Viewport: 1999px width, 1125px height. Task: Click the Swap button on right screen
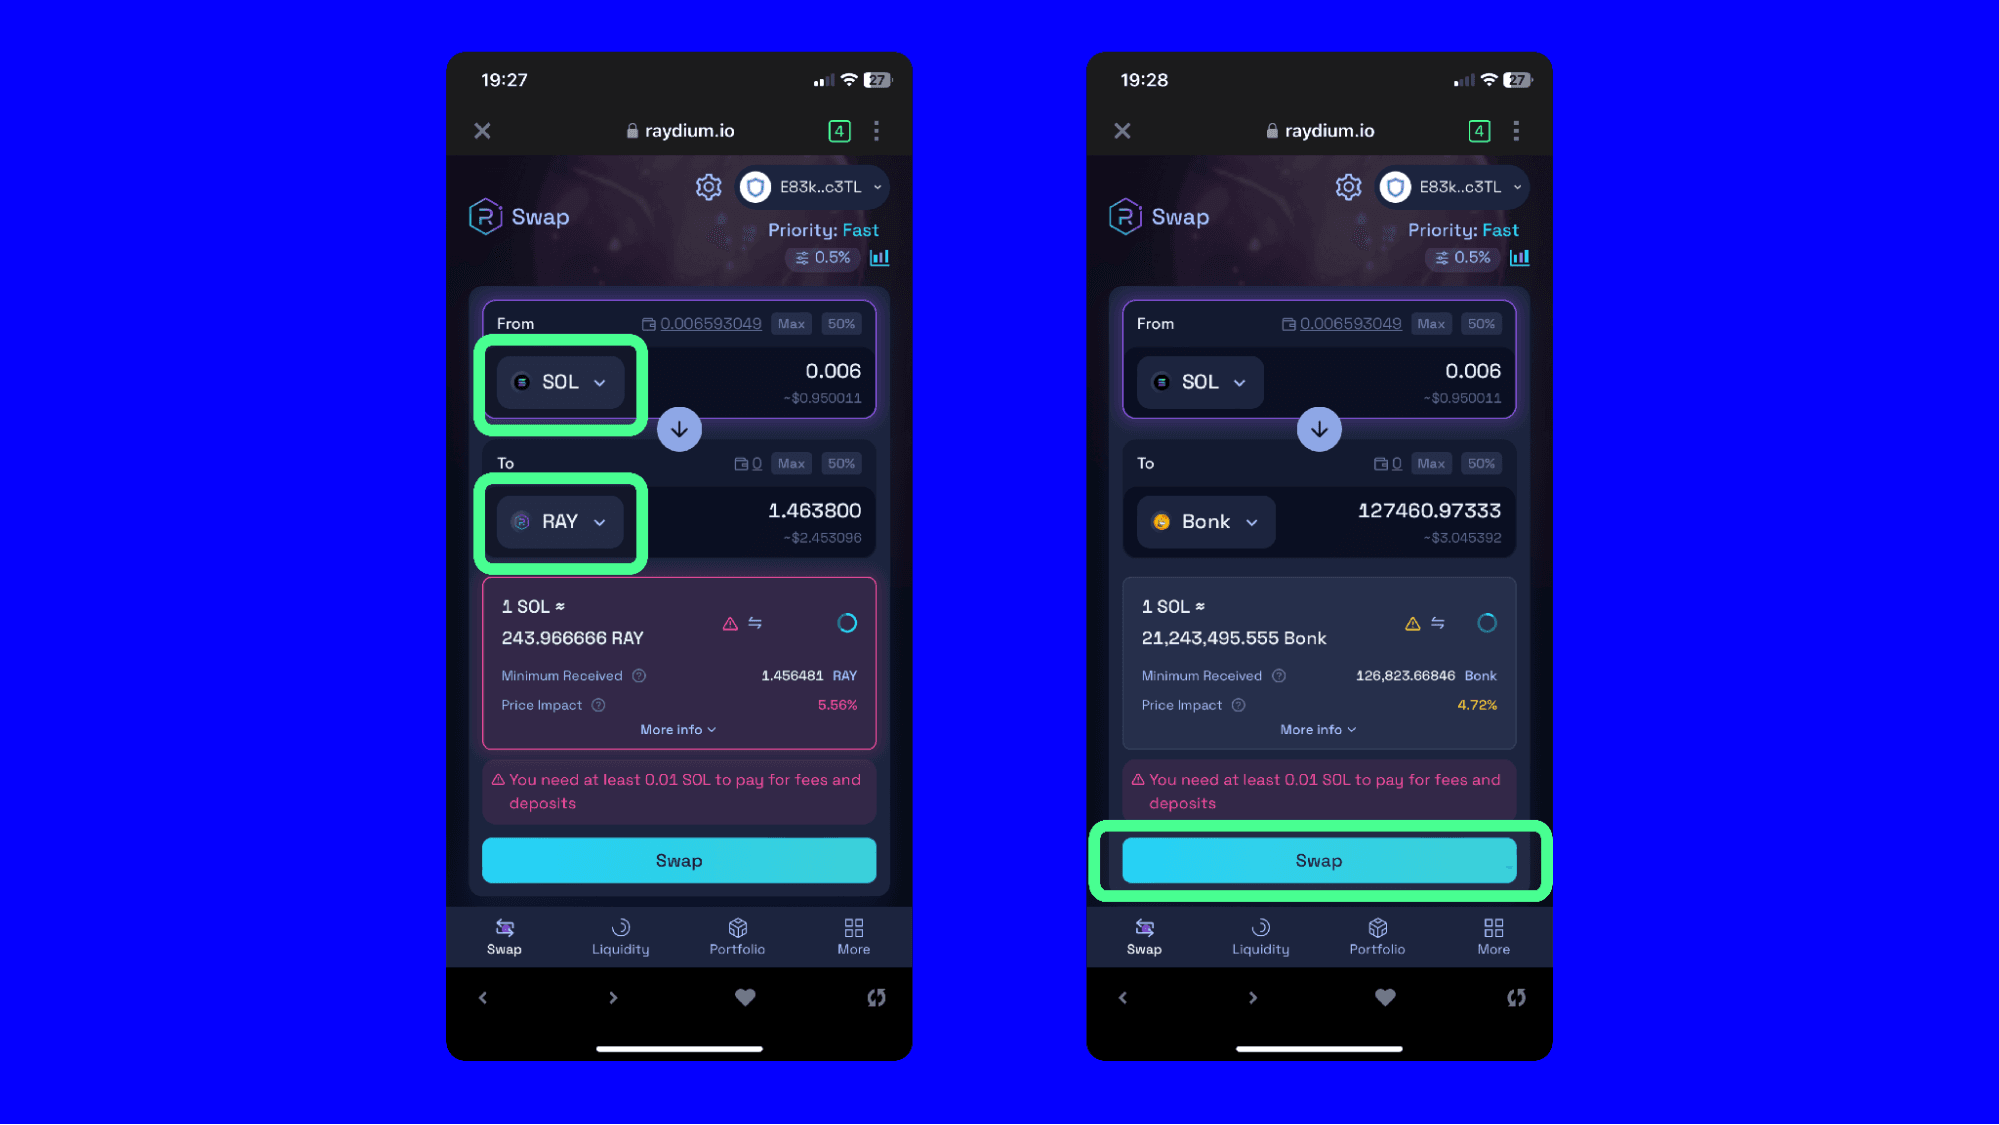[x=1319, y=859]
